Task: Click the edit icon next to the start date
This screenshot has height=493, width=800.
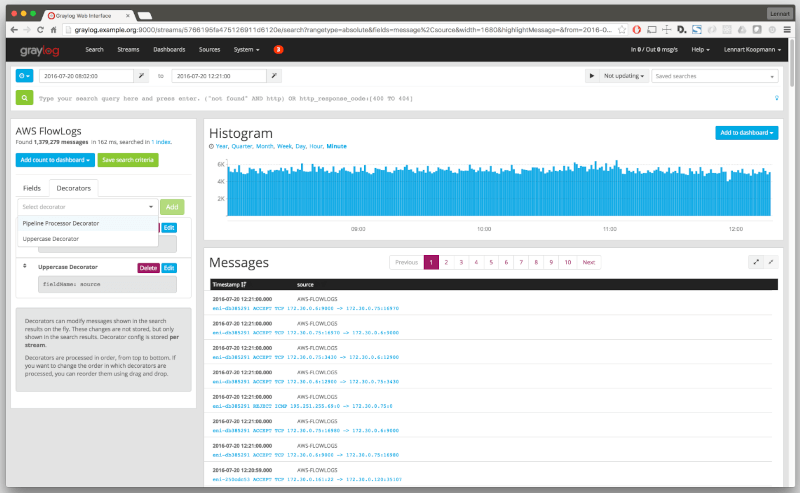Action: click(x=141, y=76)
